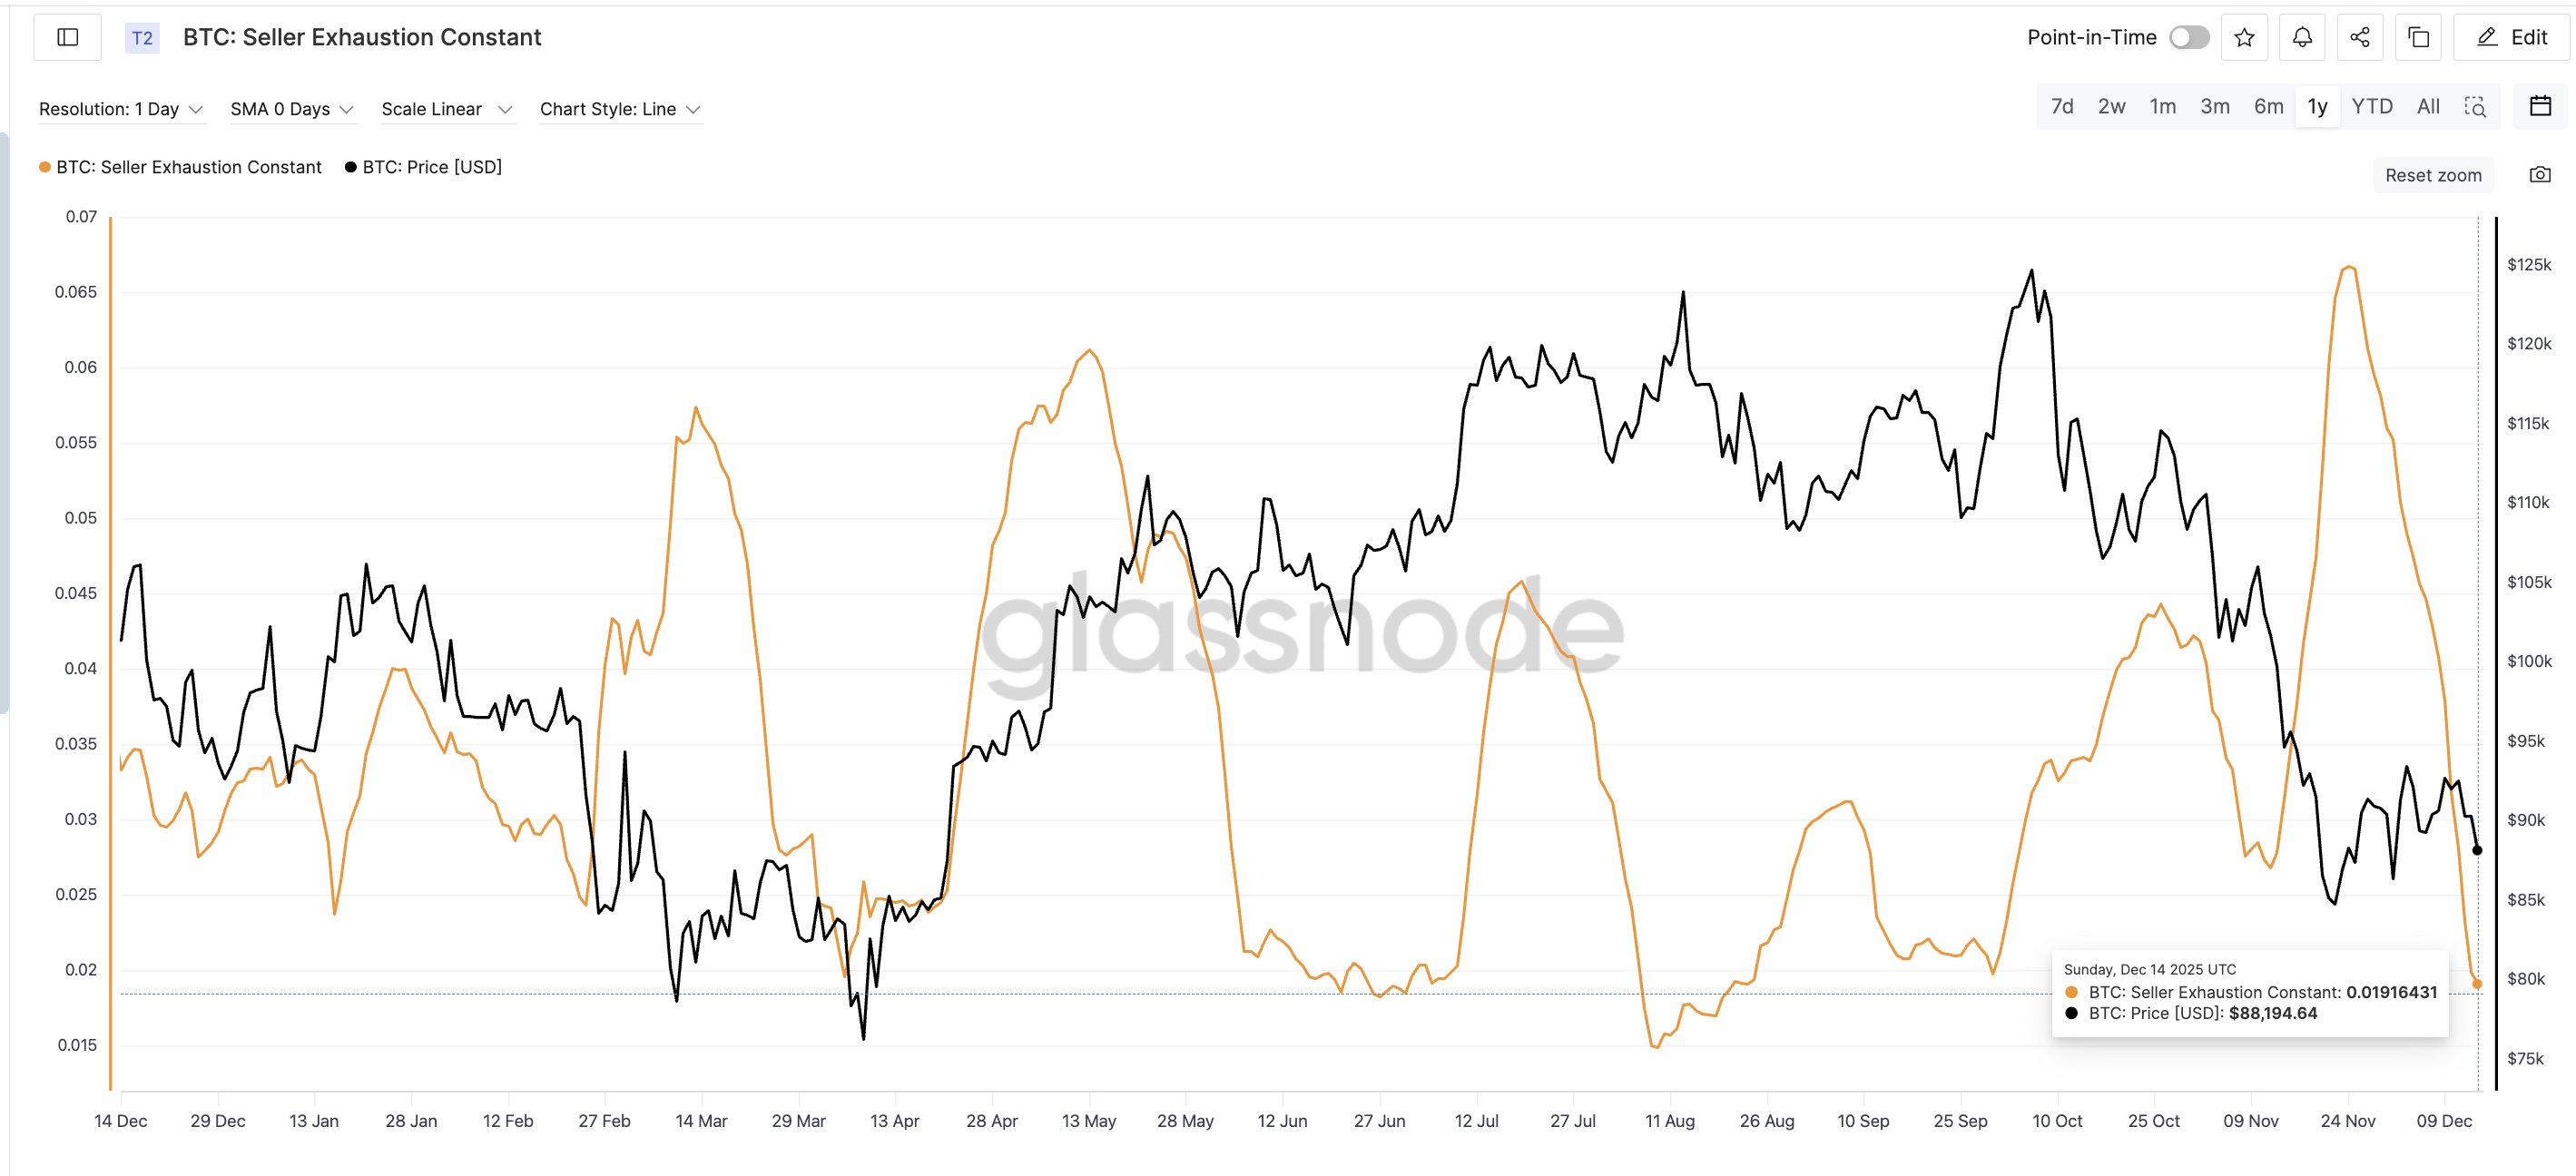Select the 3m time range tab
The width and height of the screenshot is (2576, 1176).
(x=2216, y=105)
